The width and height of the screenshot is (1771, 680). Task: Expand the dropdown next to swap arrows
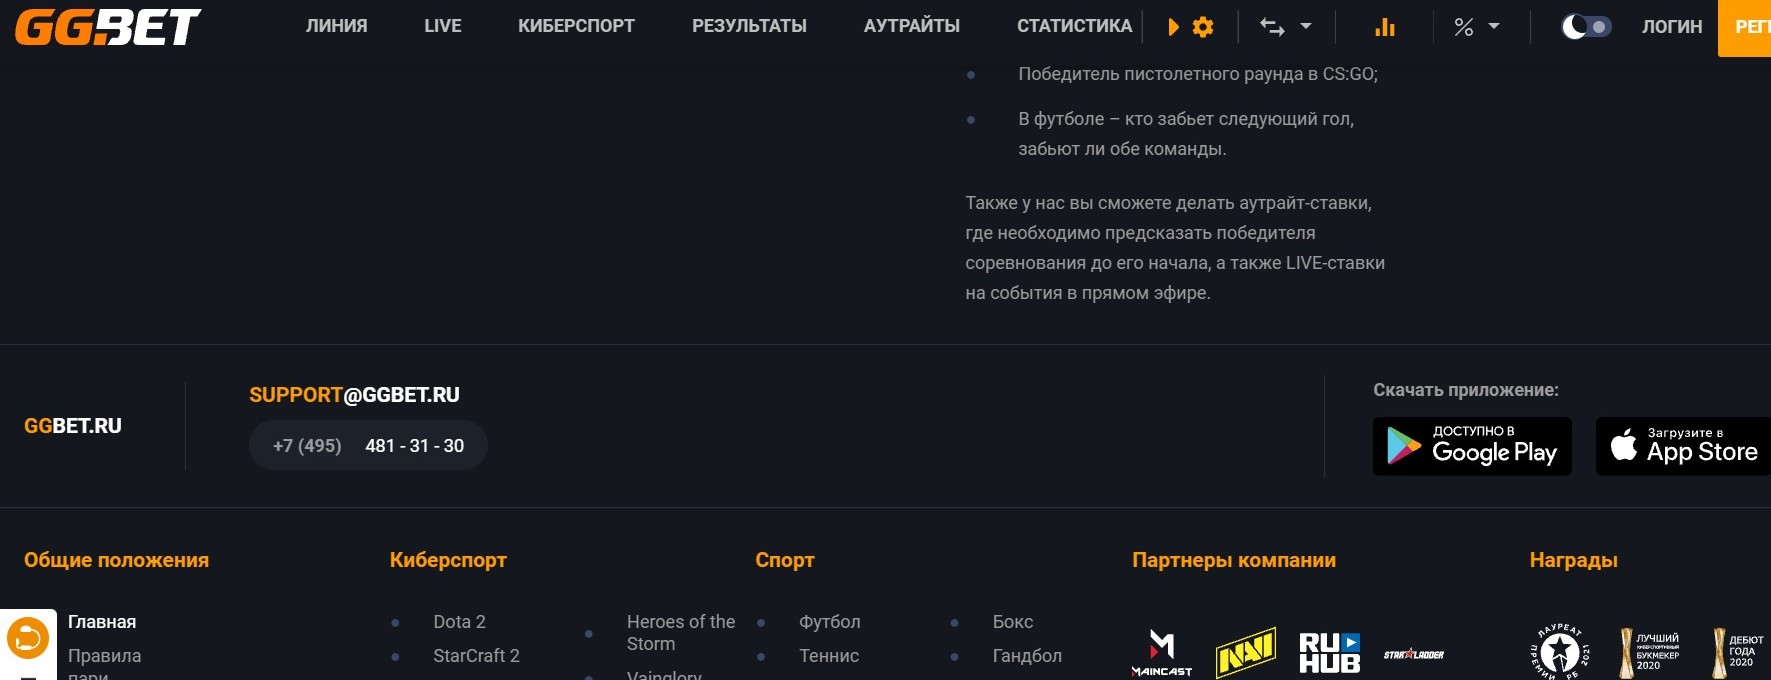[1305, 27]
